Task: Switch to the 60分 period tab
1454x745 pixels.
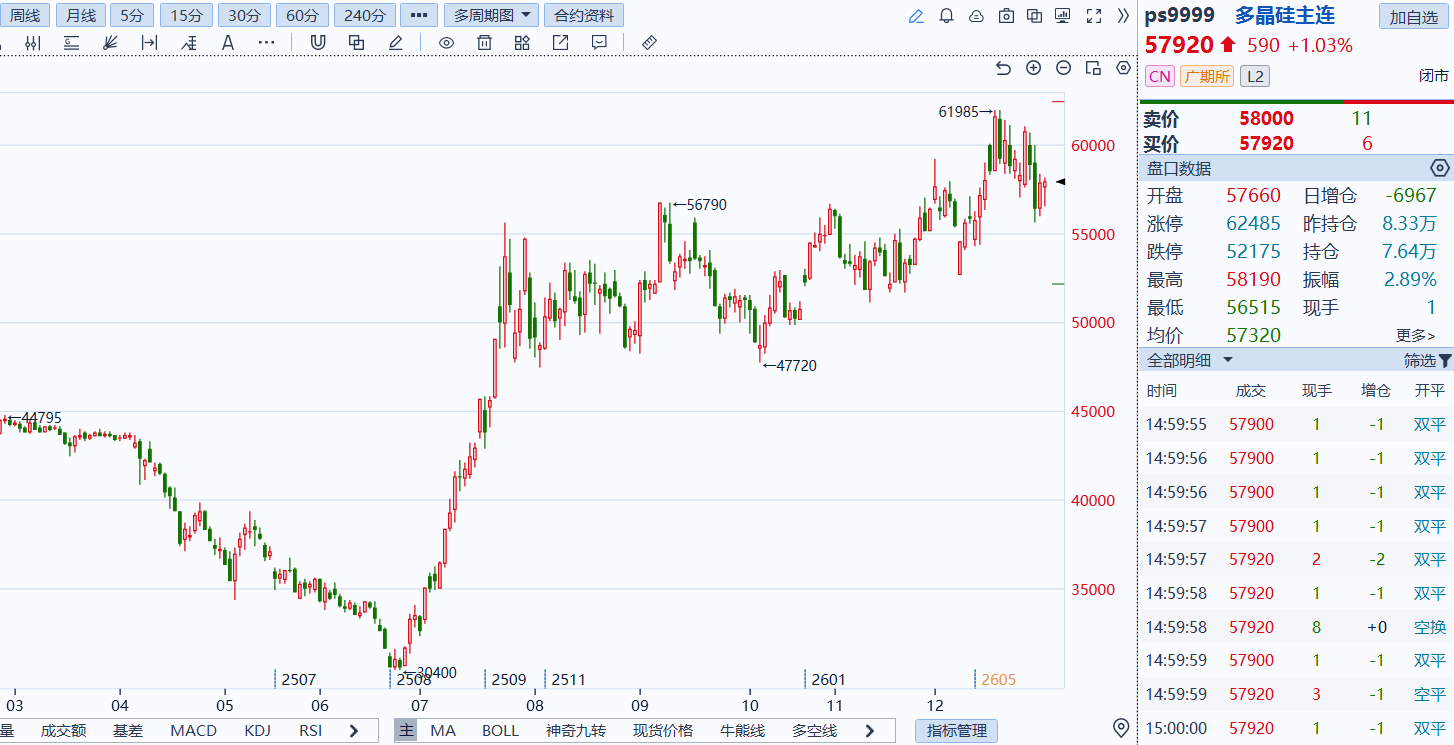Action: [x=302, y=16]
